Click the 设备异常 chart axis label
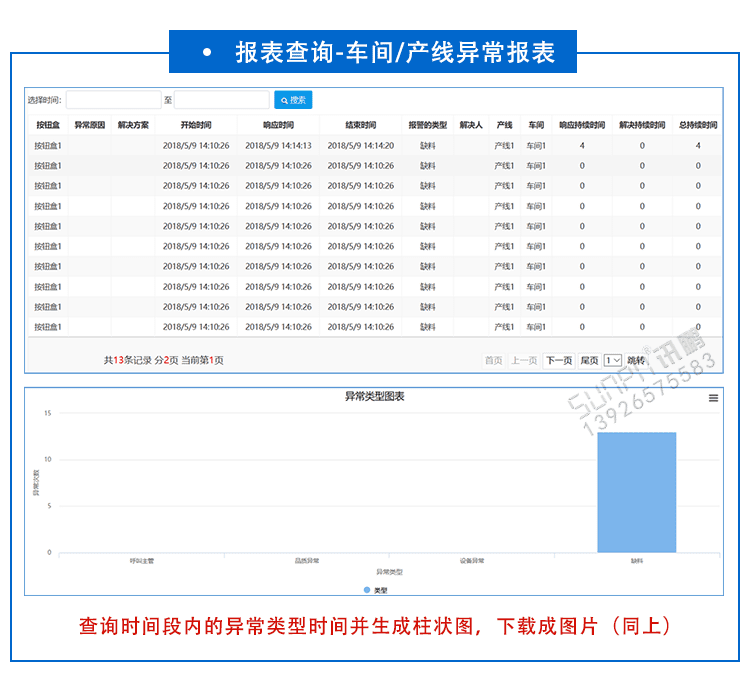750x688 pixels. 472,561
